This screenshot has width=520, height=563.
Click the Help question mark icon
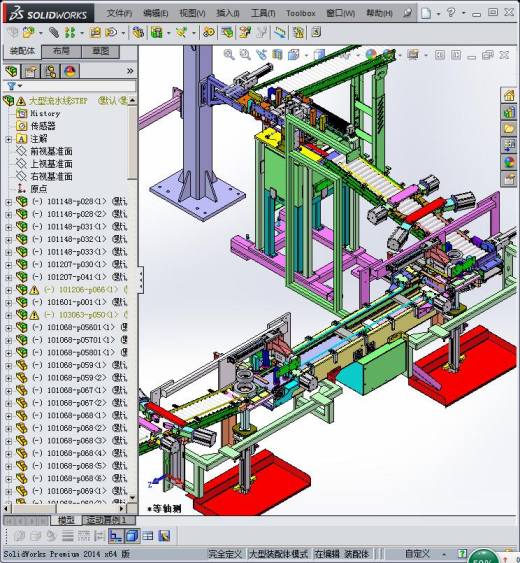click(x=451, y=13)
